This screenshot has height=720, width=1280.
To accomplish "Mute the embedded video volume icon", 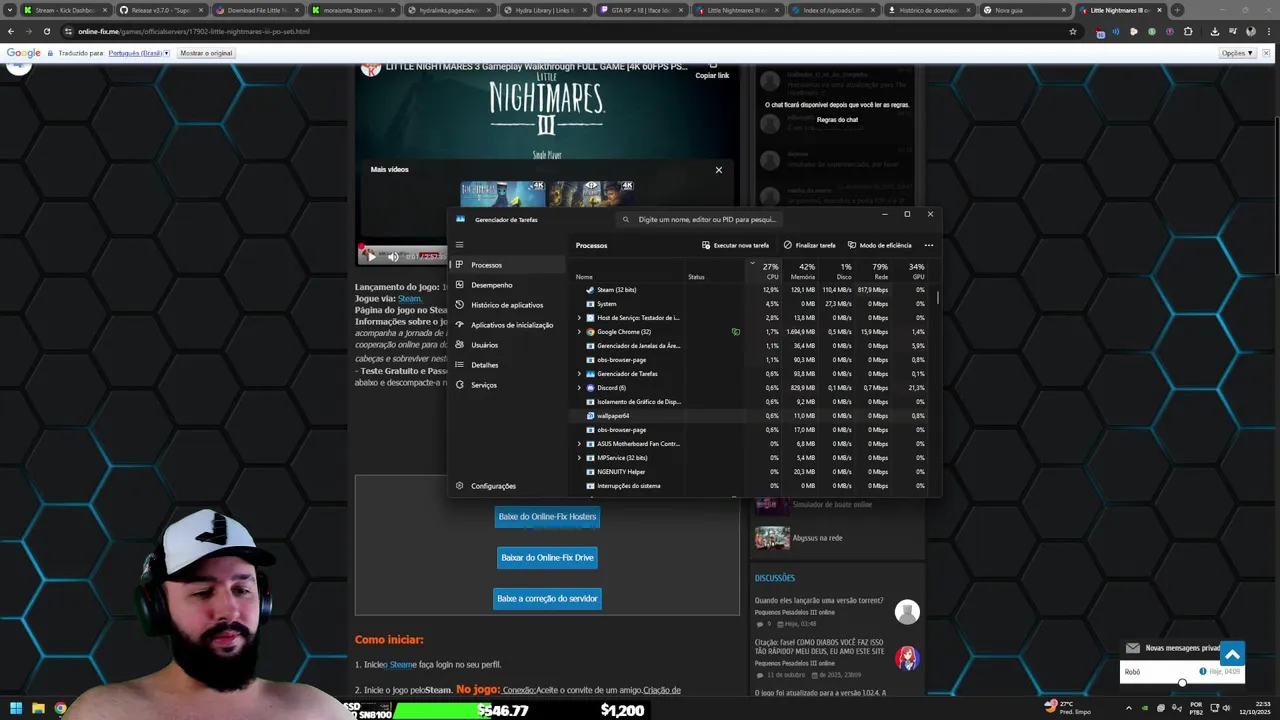I will pyautogui.click(x=393, y=257).
